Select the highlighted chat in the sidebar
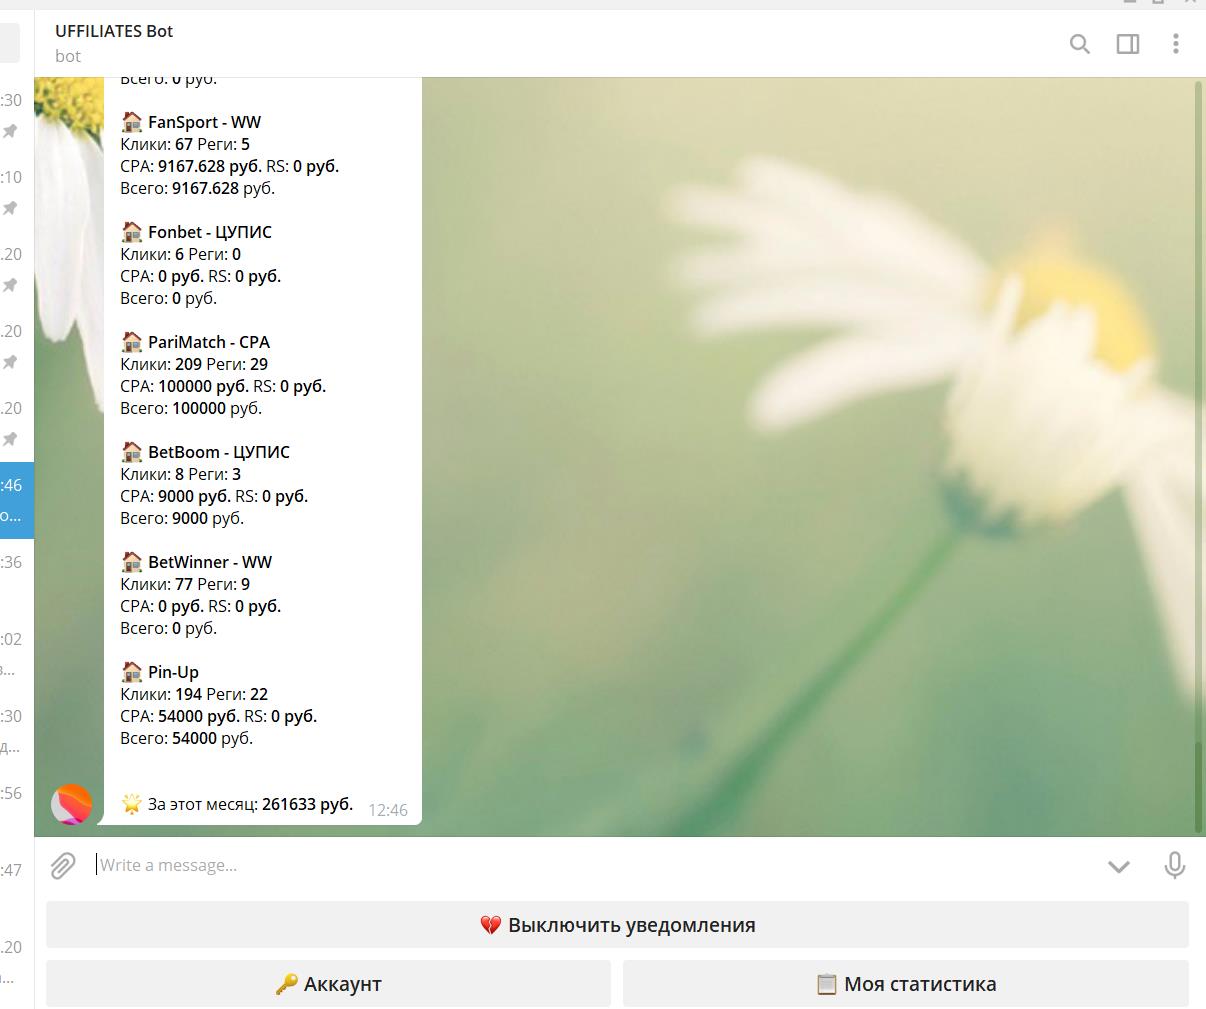The width and height of the screenshot is (1206, 1009). 16,500
